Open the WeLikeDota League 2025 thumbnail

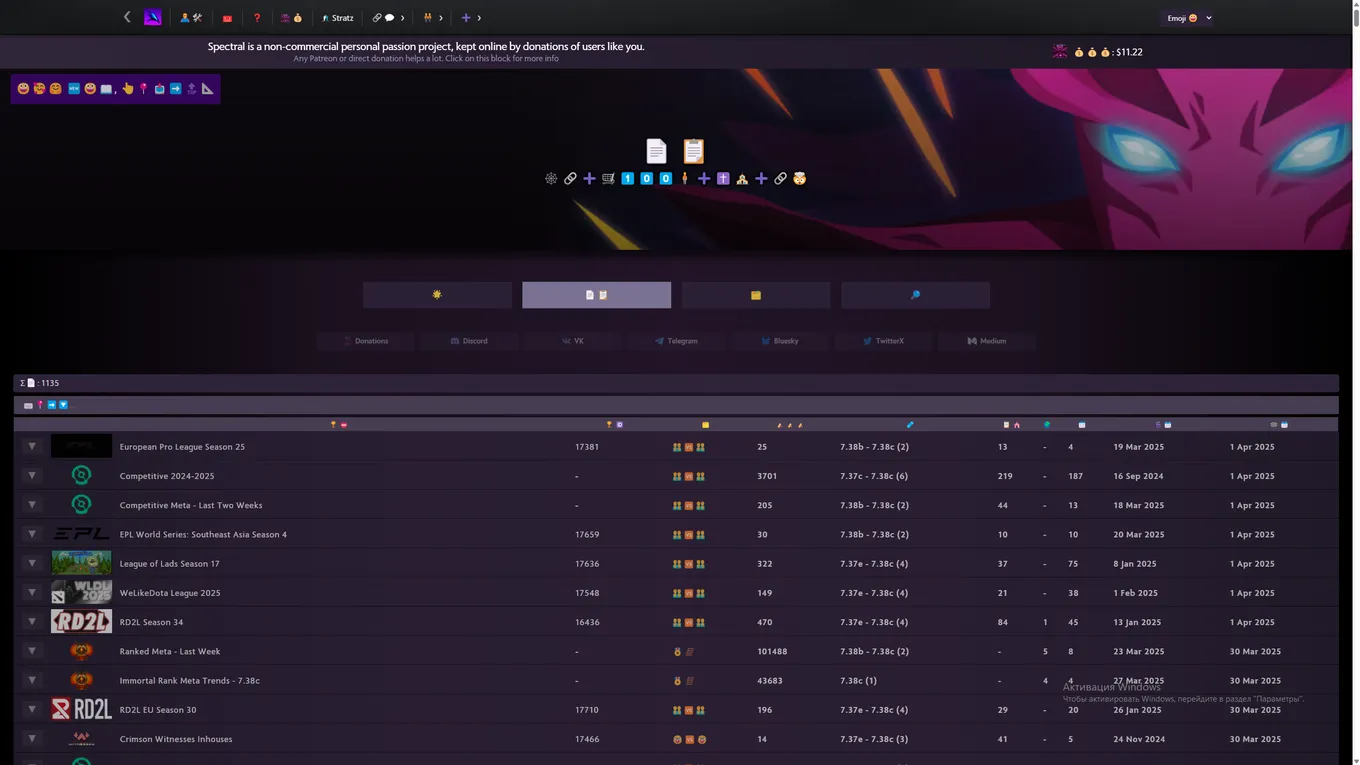81,593
